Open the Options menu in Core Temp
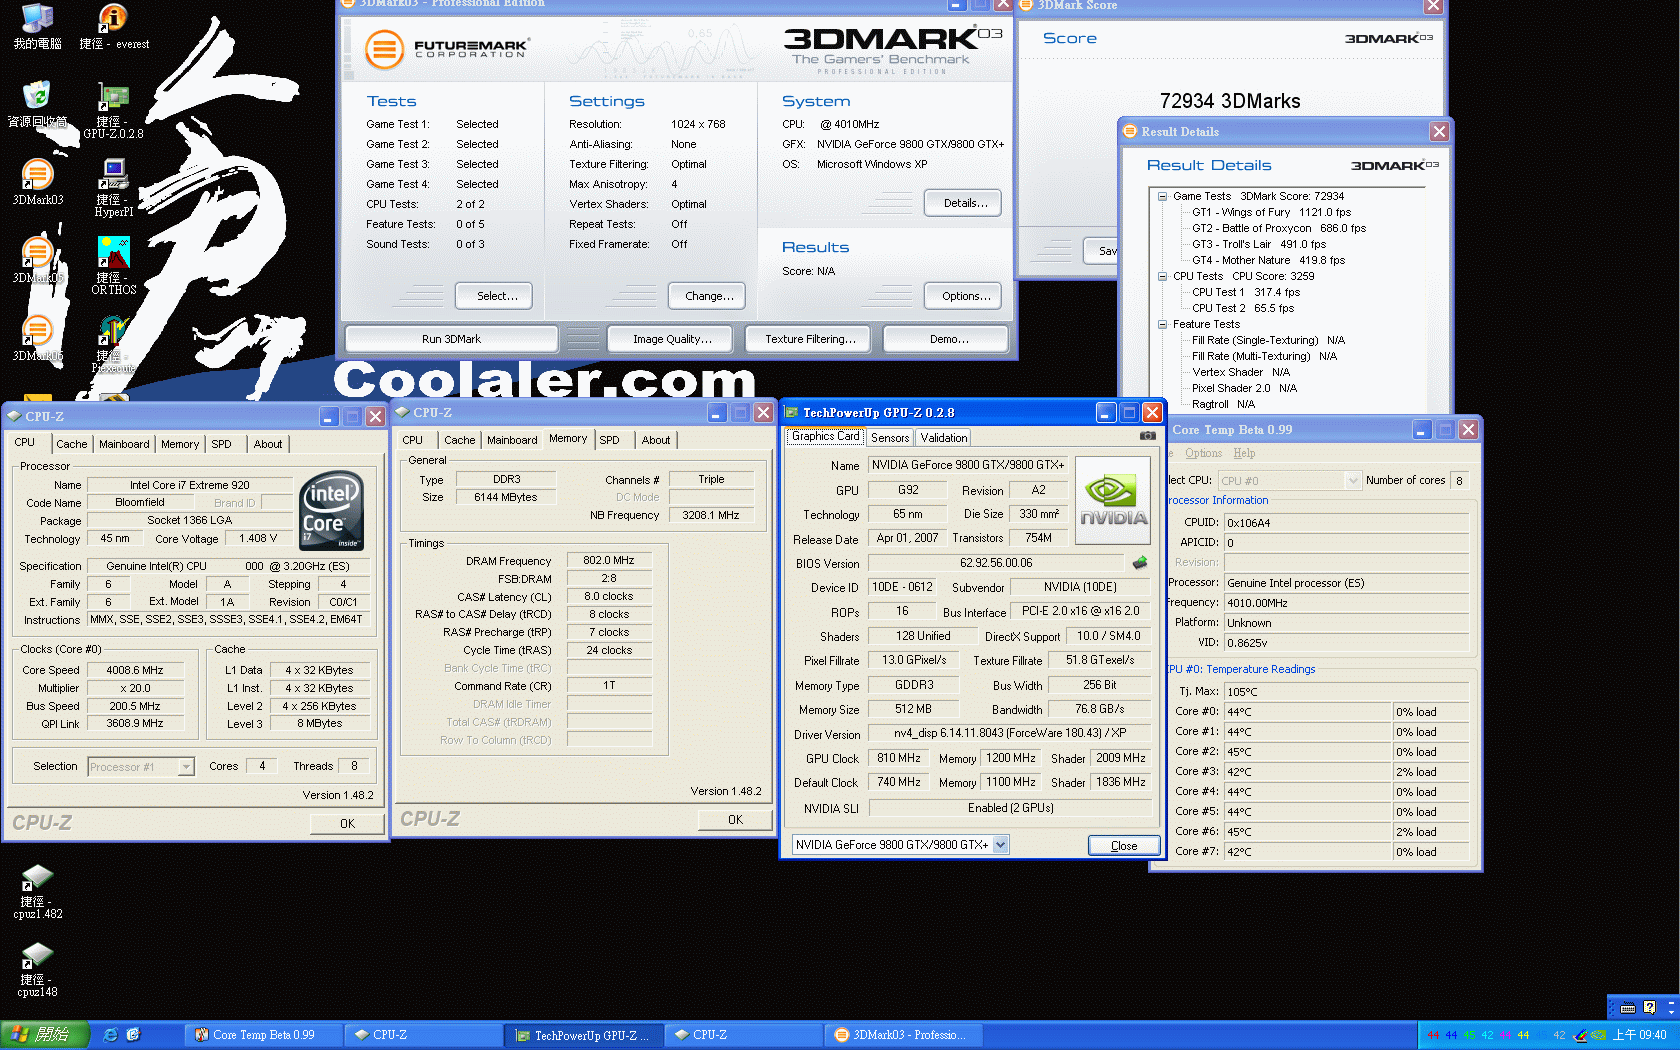The image size is (1680, 1050). tap(1203, 453)
